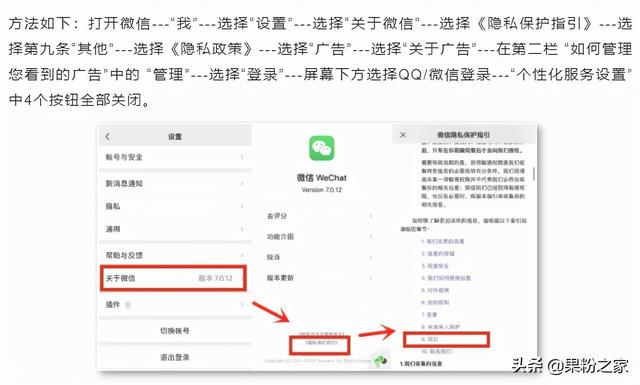Click the '7. 变更' index link
The image size is (640, 385).
click(x=429, y=315)
